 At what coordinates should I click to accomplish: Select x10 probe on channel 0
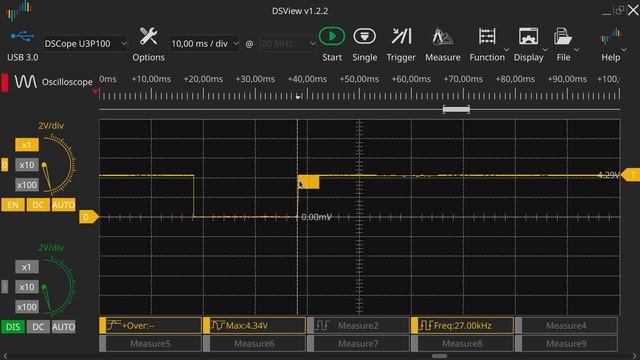tap(27, 165)
